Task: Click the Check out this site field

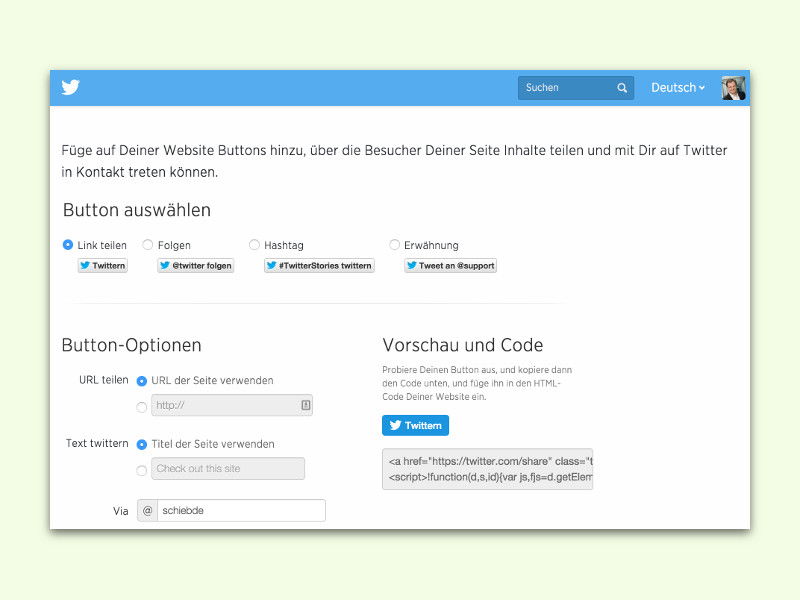Action: 228,468
